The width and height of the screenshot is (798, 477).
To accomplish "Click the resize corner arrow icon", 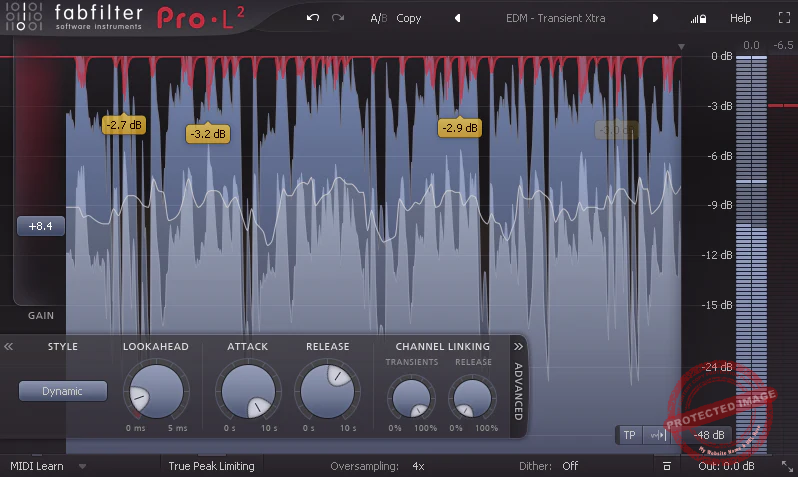I will click(x=787, y=466).
